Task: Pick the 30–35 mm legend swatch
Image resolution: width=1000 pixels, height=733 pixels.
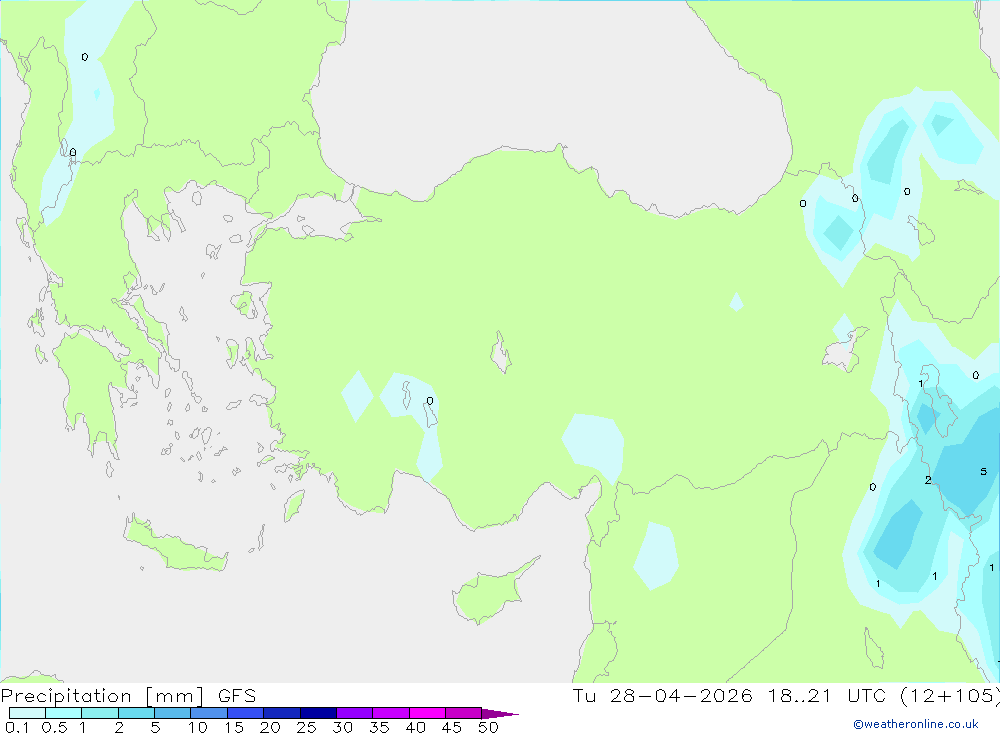Action: click(x=354, y=713)
